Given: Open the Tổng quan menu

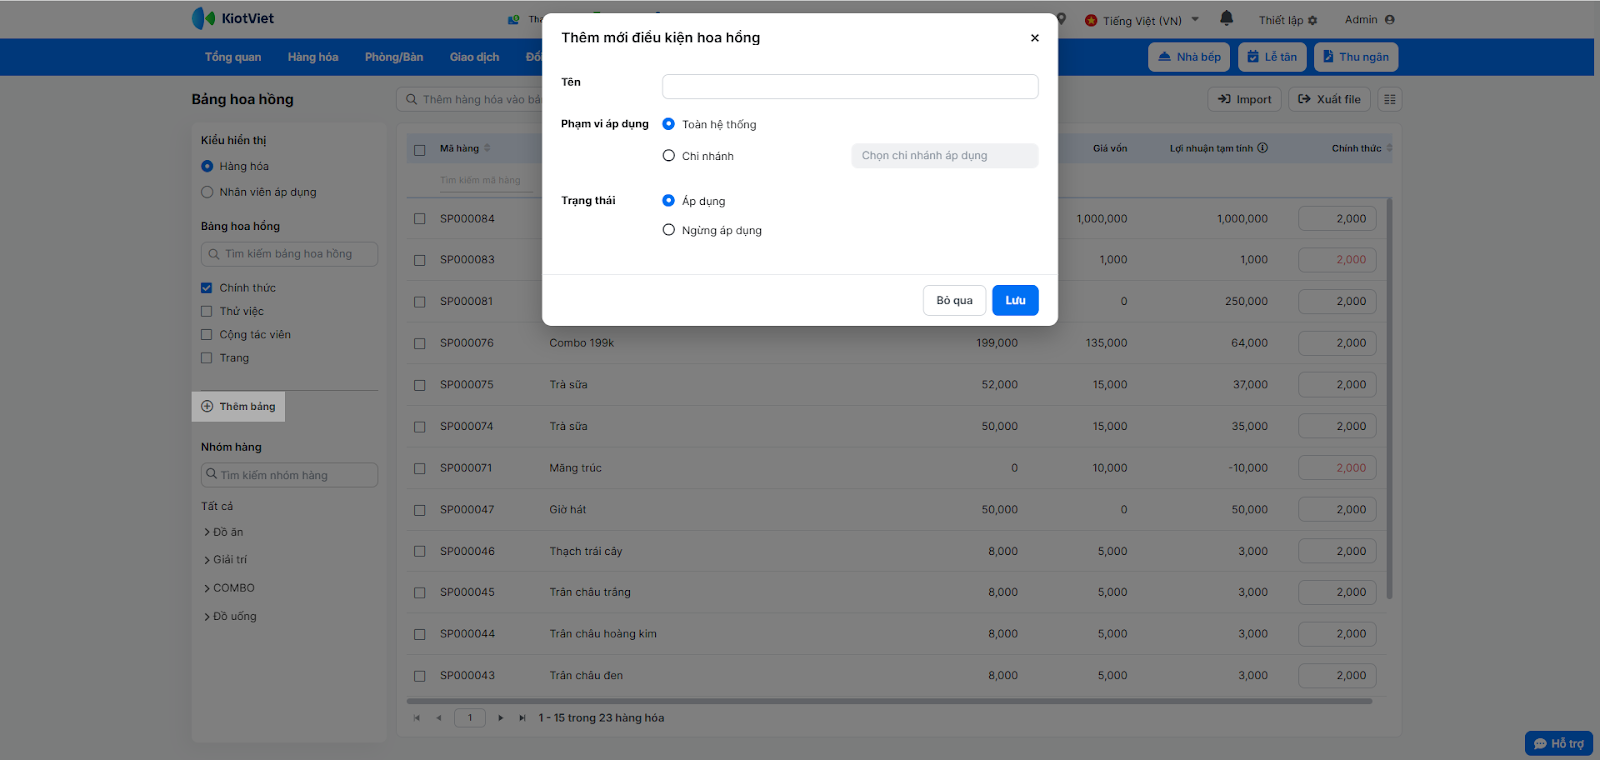Looking at the screenshot, I should 233,57.
